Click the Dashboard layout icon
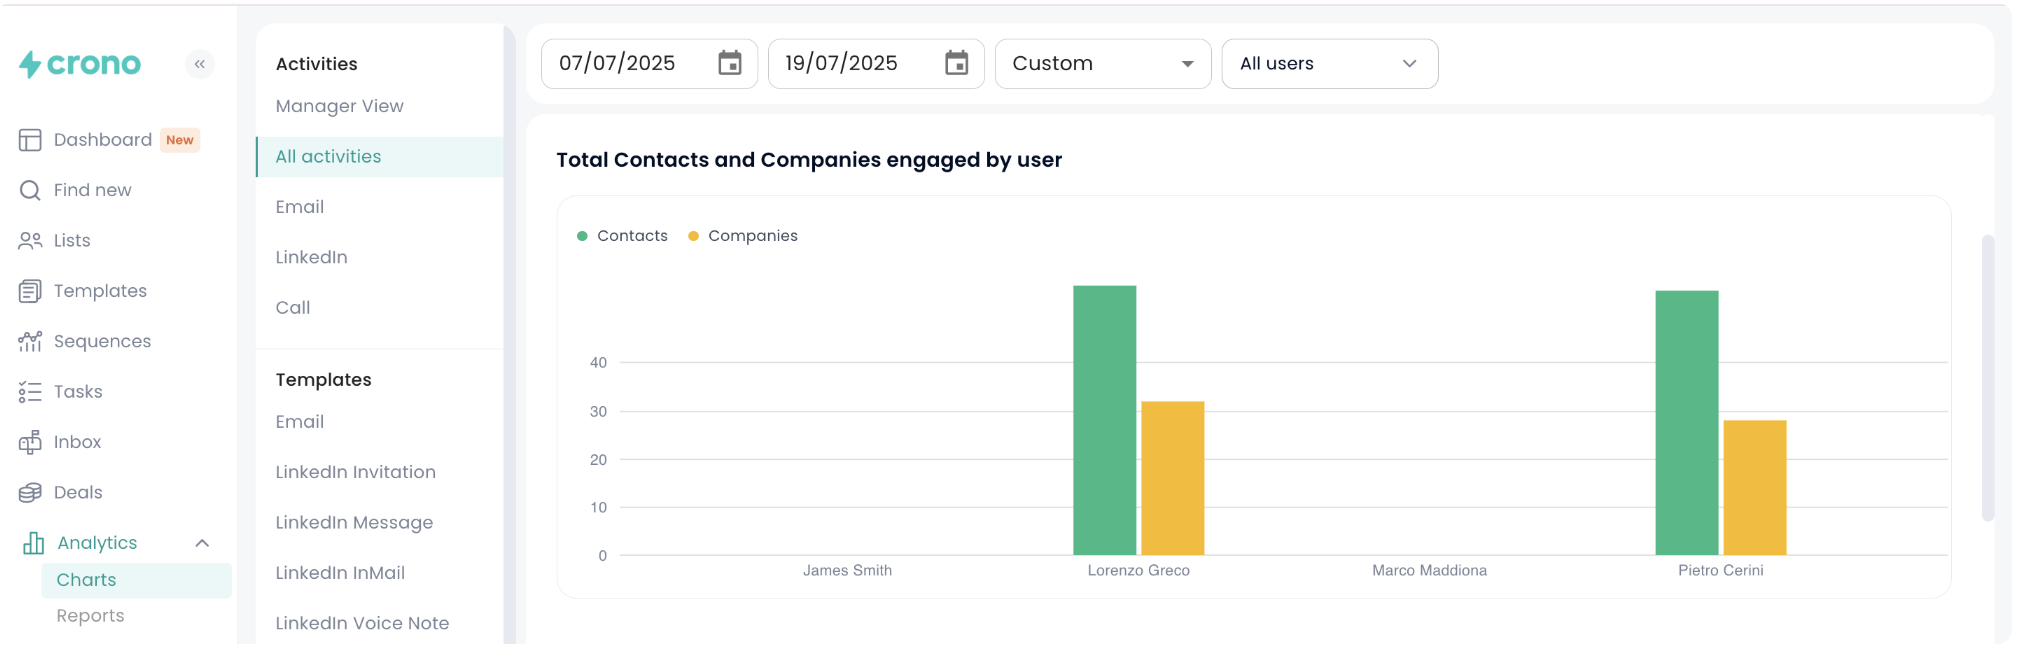Screen dimensions: 2030x658 coord(30,140)
